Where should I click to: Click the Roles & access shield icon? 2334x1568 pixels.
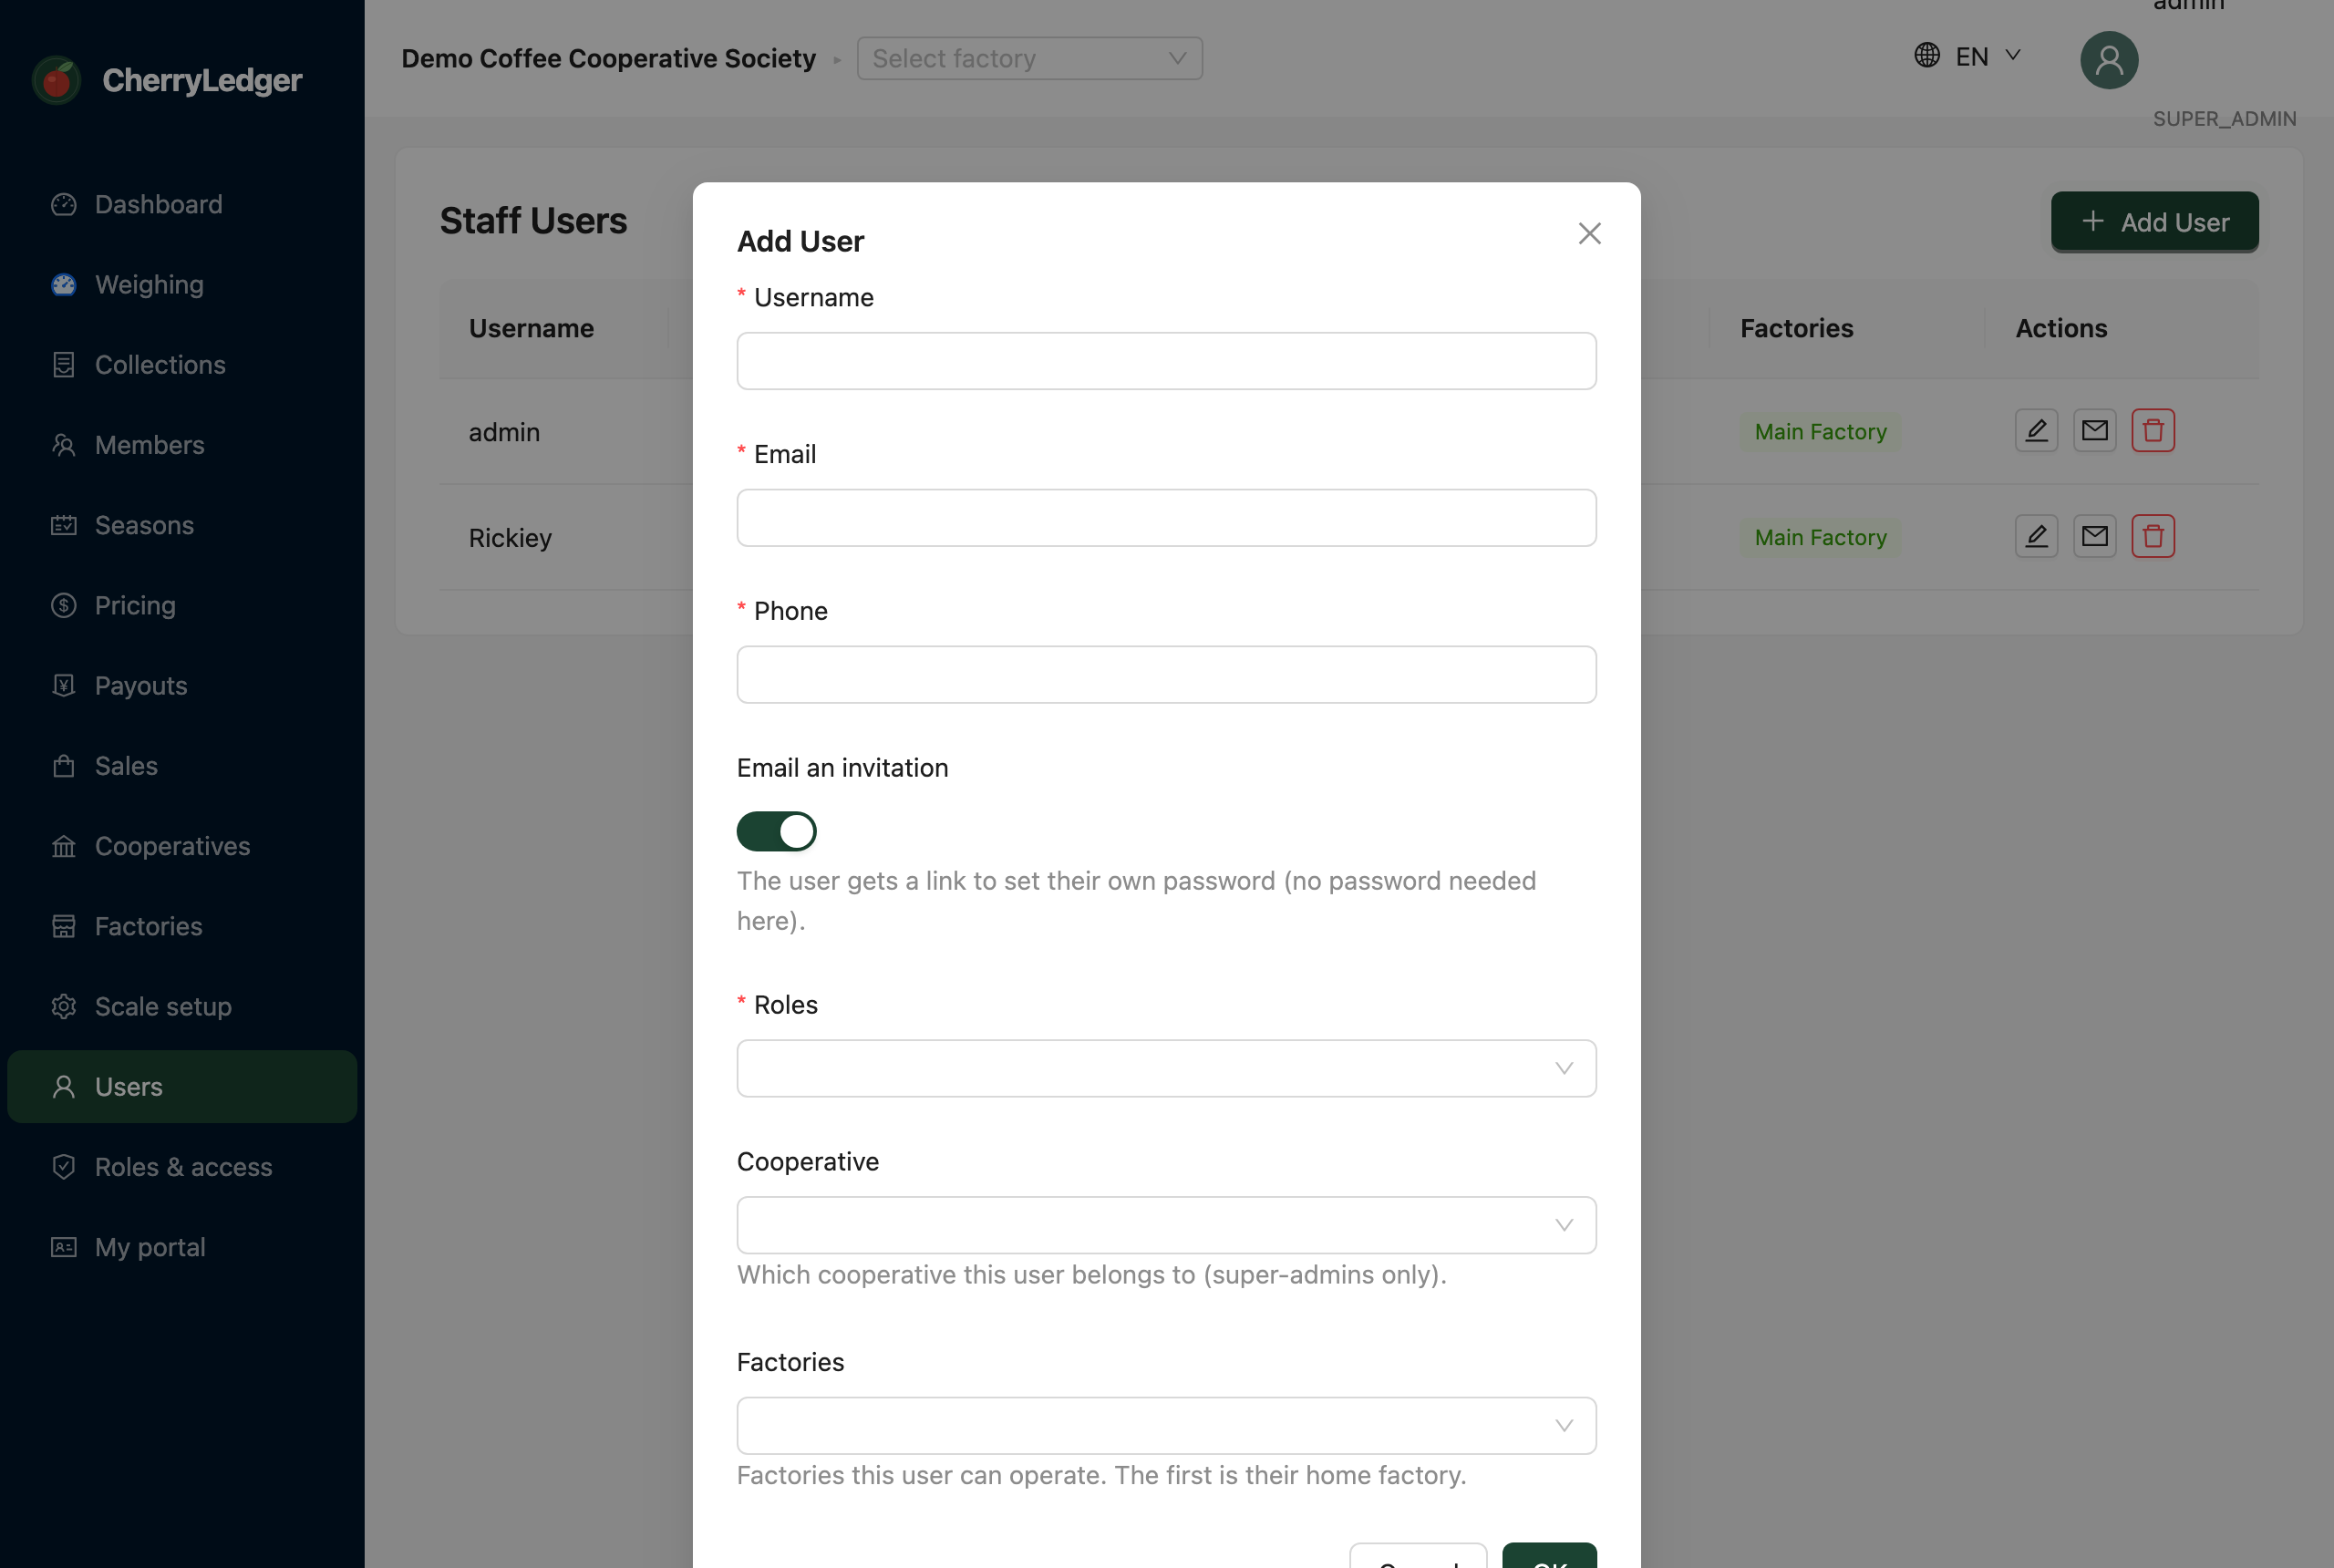tap(64, 1167)
